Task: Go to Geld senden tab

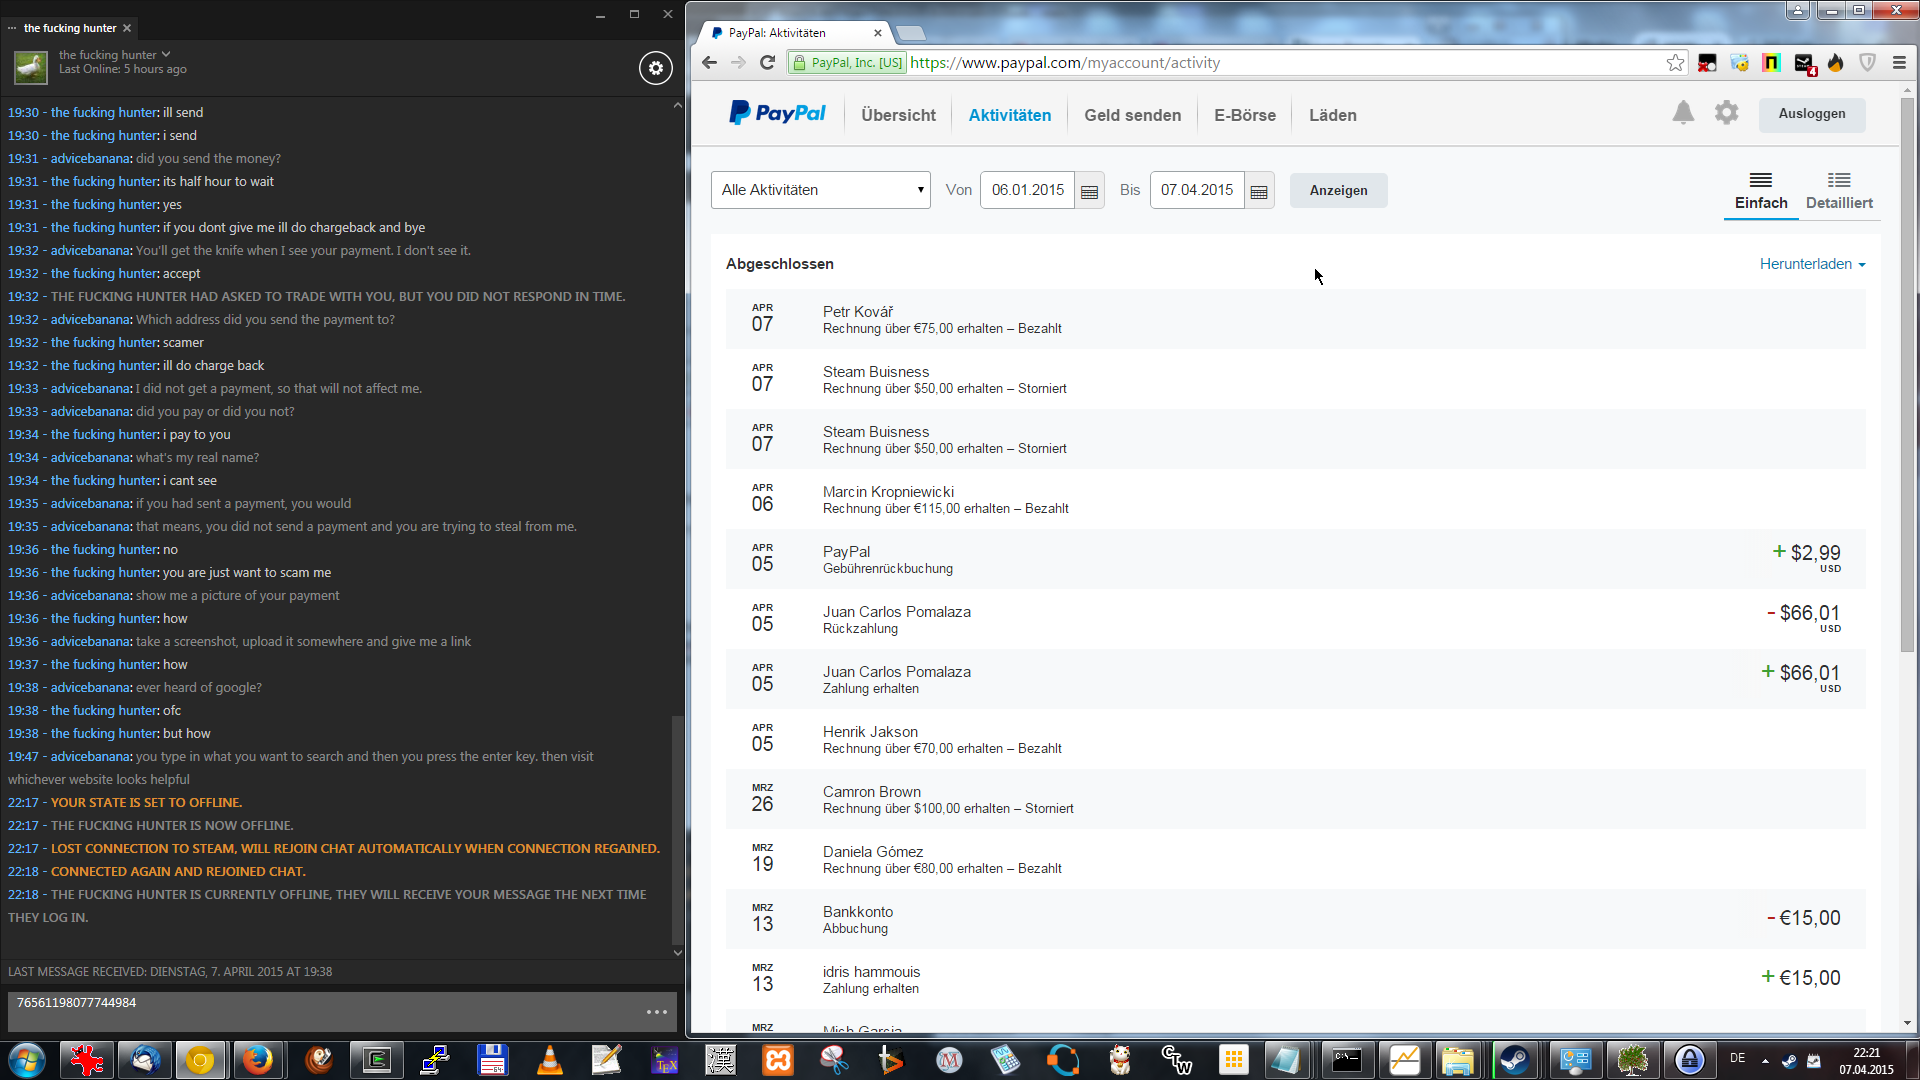Action: pos(1132,115)
